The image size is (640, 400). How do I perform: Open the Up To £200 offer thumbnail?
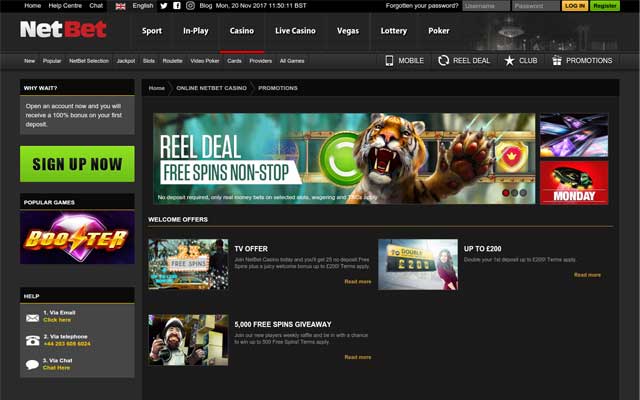[x=418, y=264]
